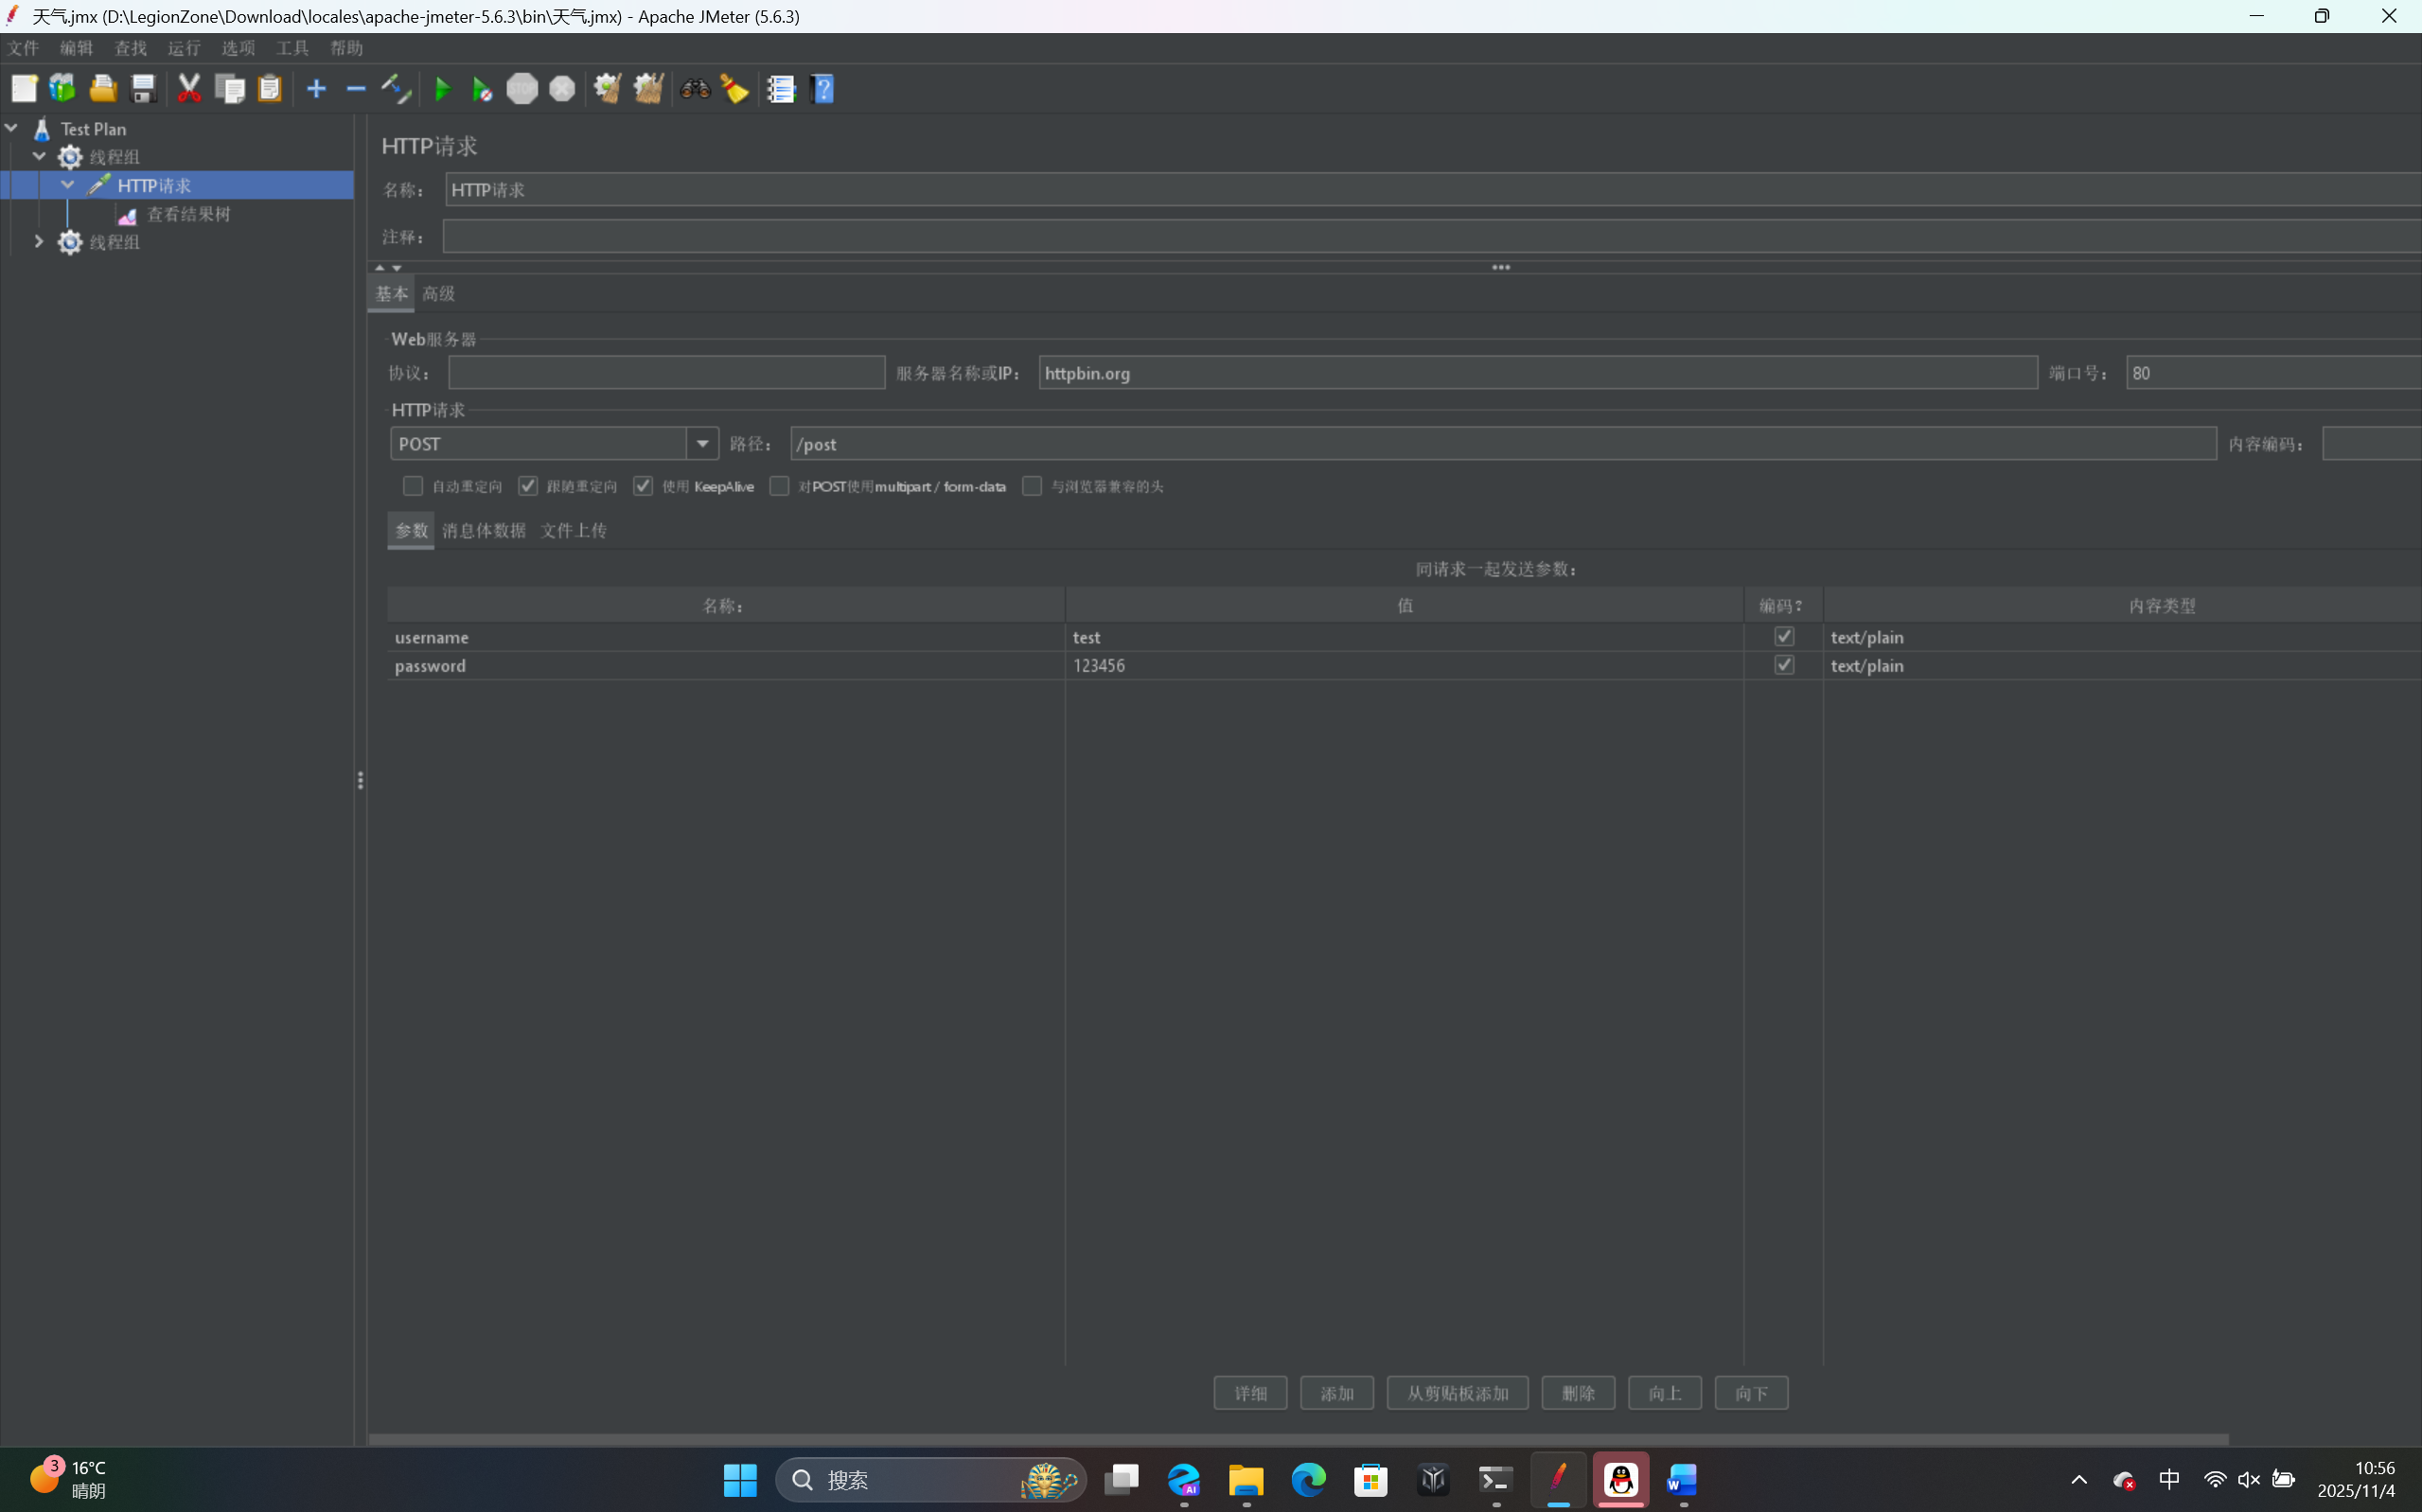Enable the 自动重定向 checkbox

pyautogui.click(x=413, y=486)
